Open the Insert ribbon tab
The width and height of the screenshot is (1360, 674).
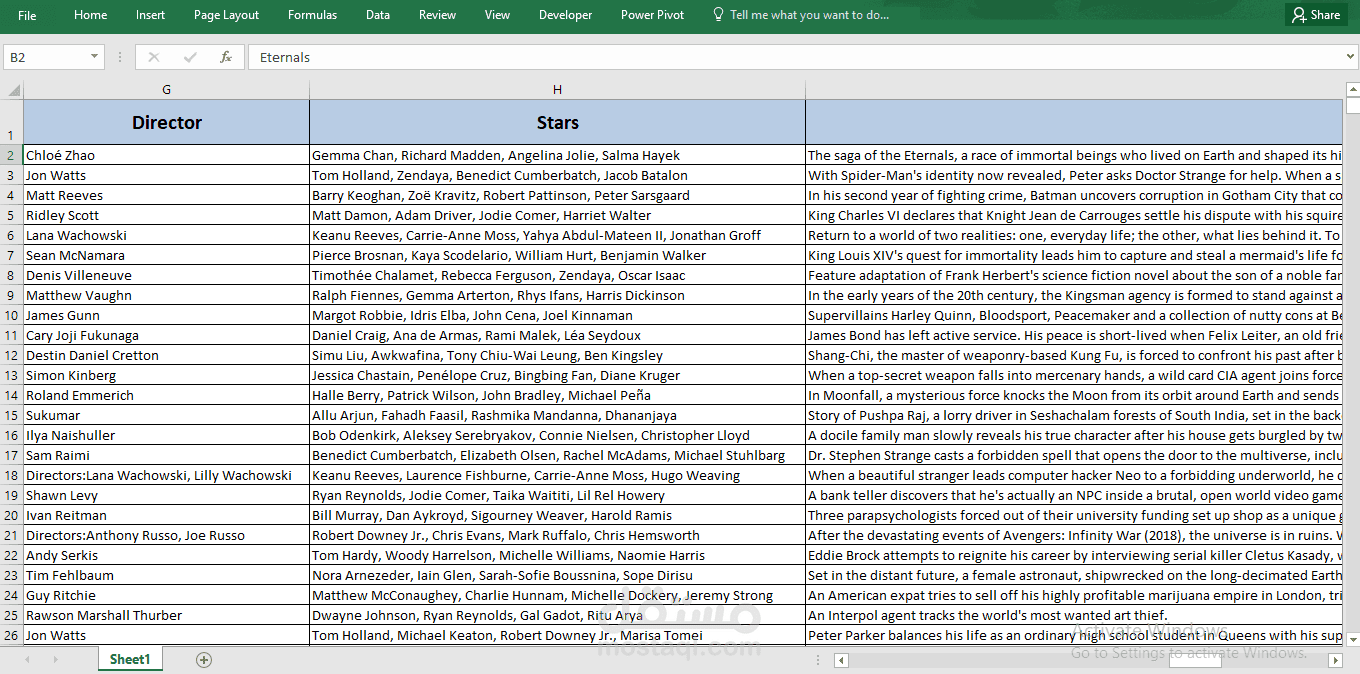[151, 15]
